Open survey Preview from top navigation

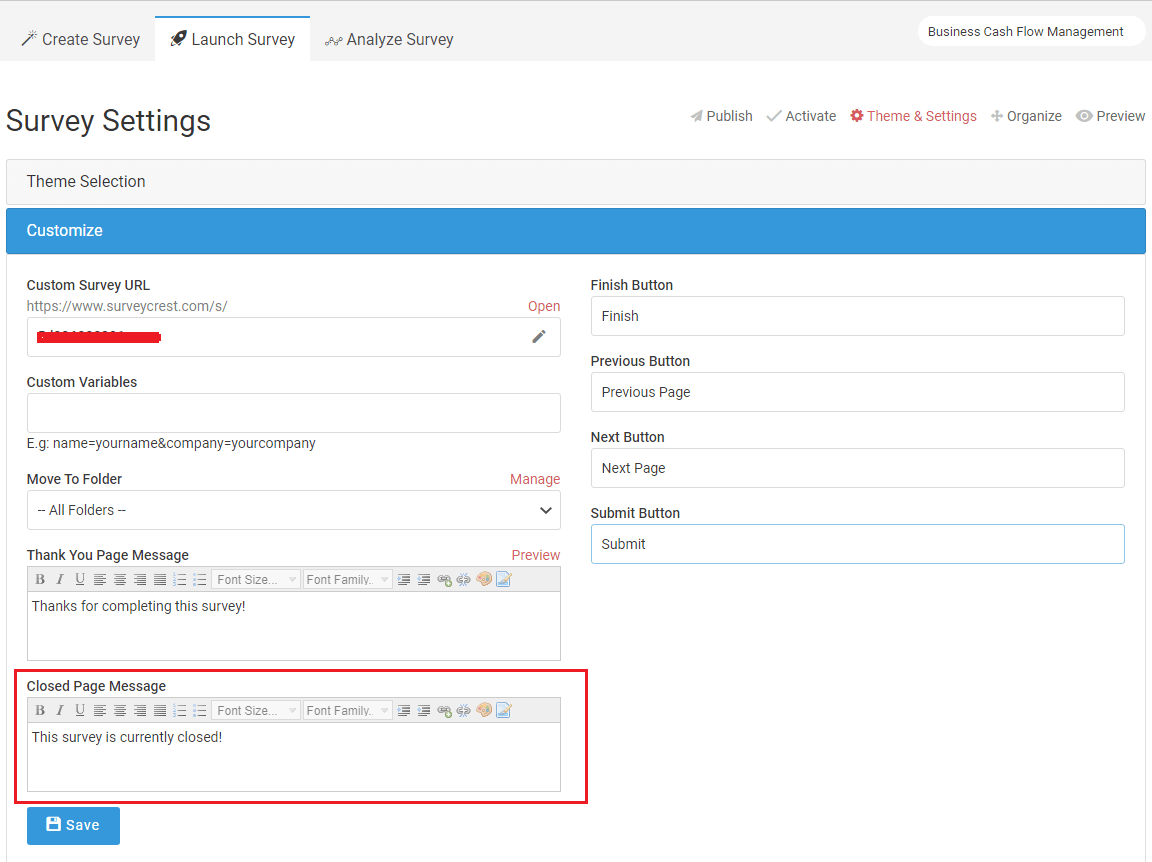tap(1110, 116)
